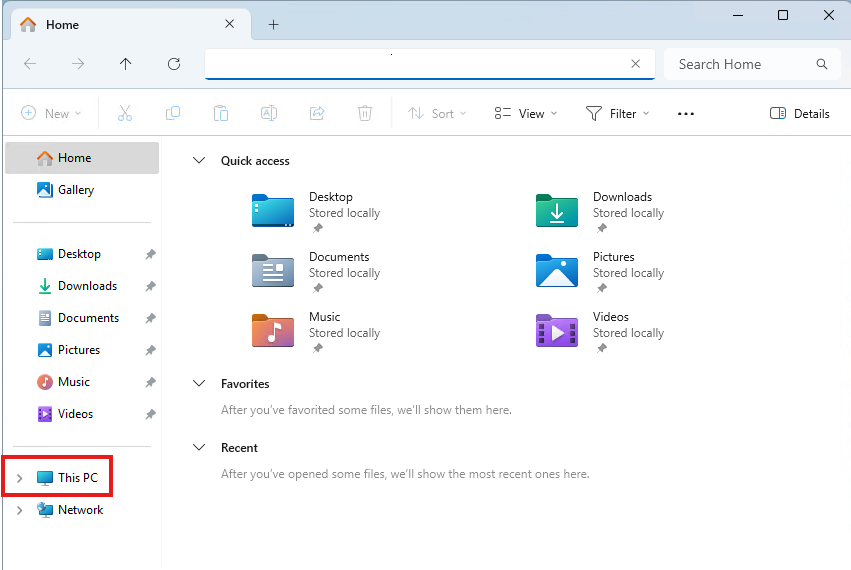851x570 pixels.
Task: Open the View dropdown menu
Action: [525, 113]
